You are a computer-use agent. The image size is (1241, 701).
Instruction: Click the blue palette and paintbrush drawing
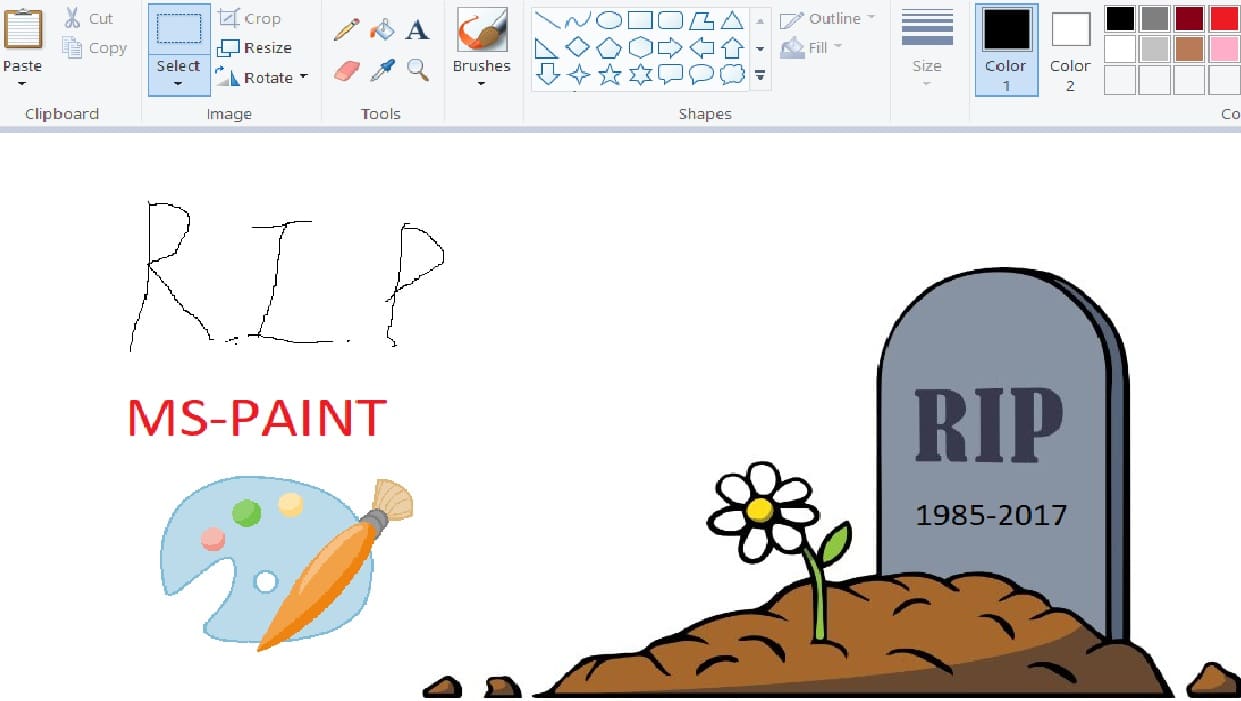286,563
